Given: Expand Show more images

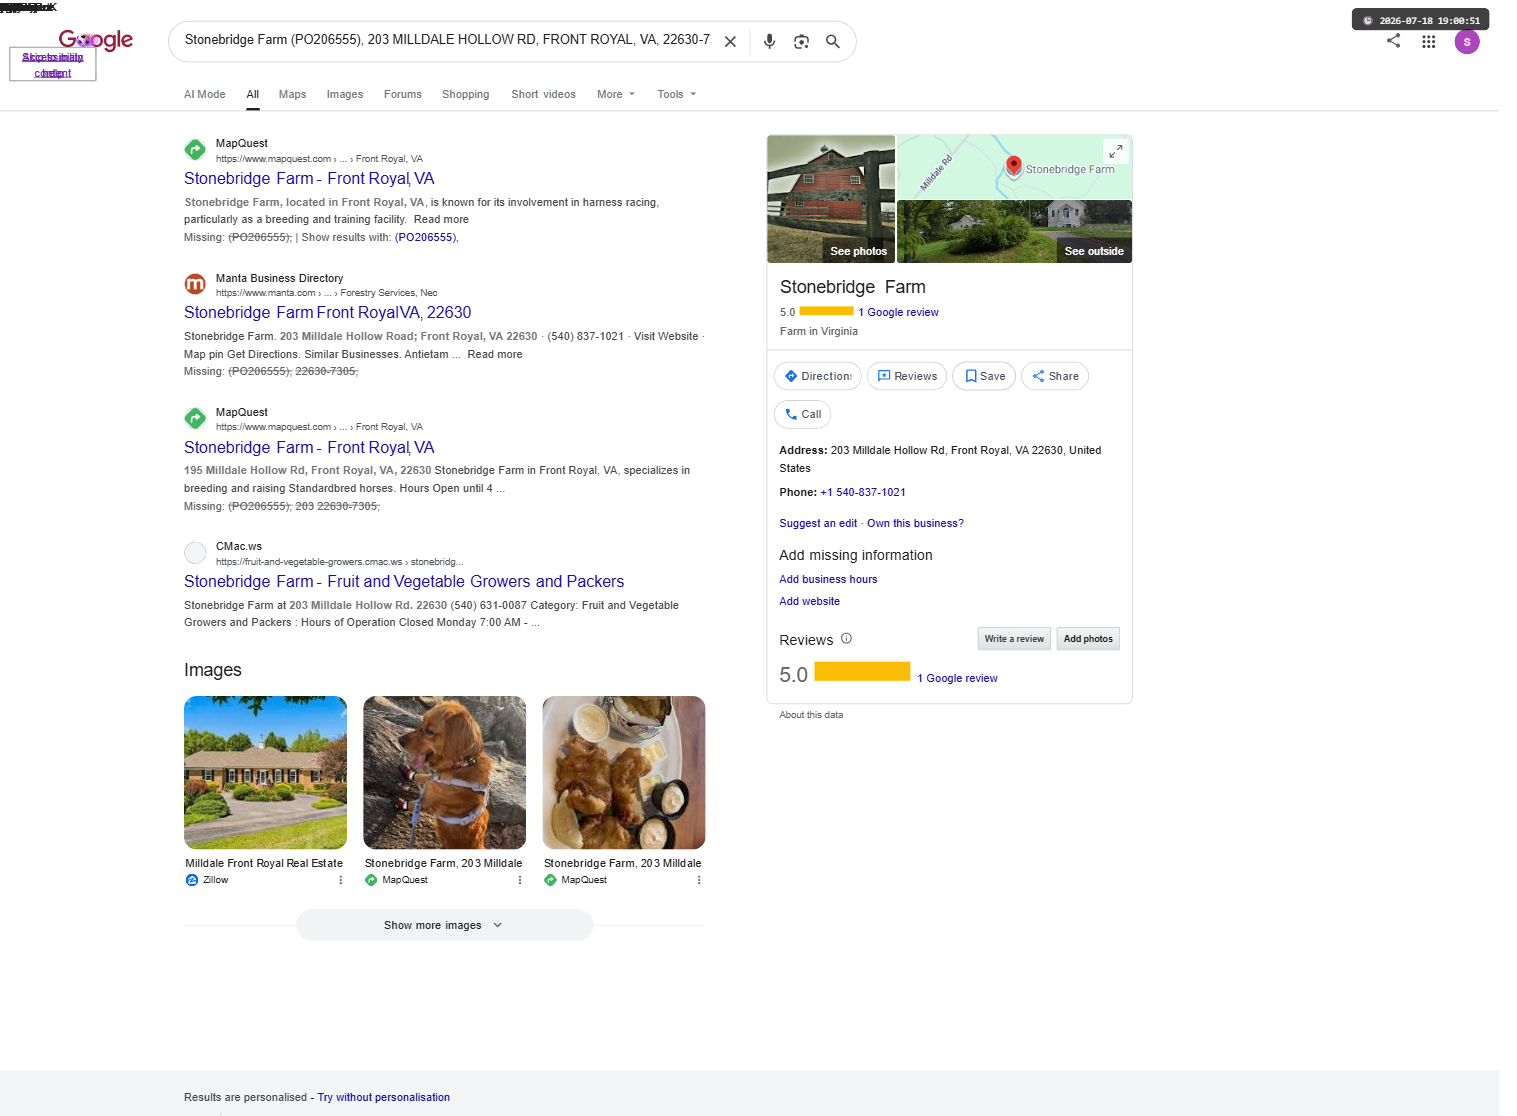Looking at the screenshot, I should 444,925.
